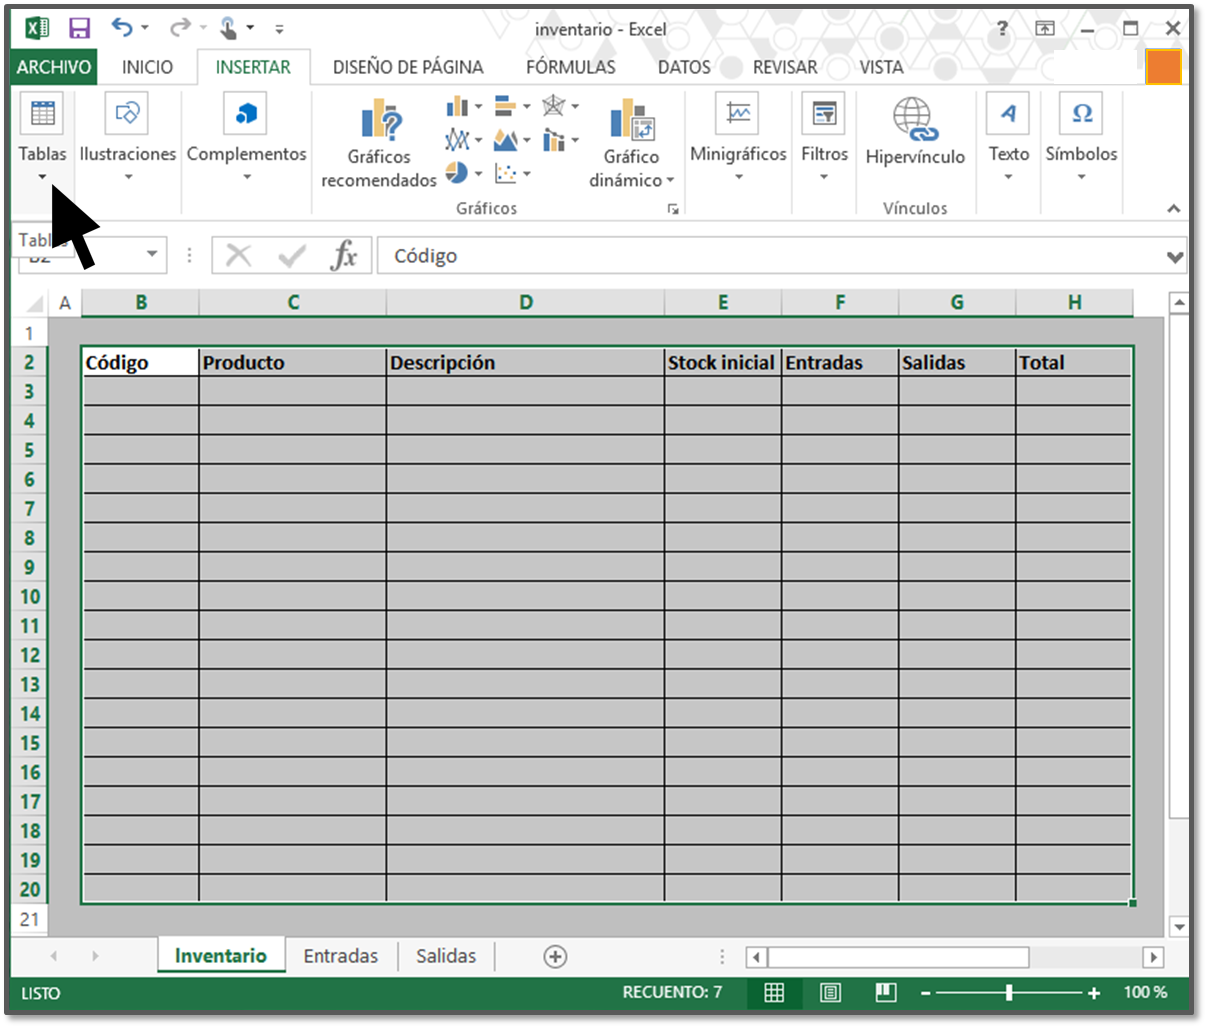
Task: Click the Save icon in quick access toolbar
Action: click(x=79, y=28)
